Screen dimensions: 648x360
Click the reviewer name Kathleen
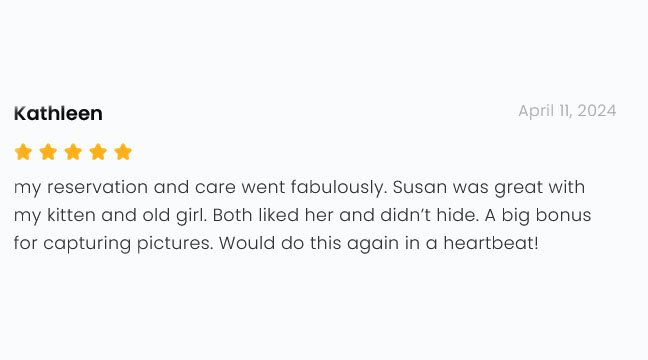pyautogui.click(x=58, y=113)
